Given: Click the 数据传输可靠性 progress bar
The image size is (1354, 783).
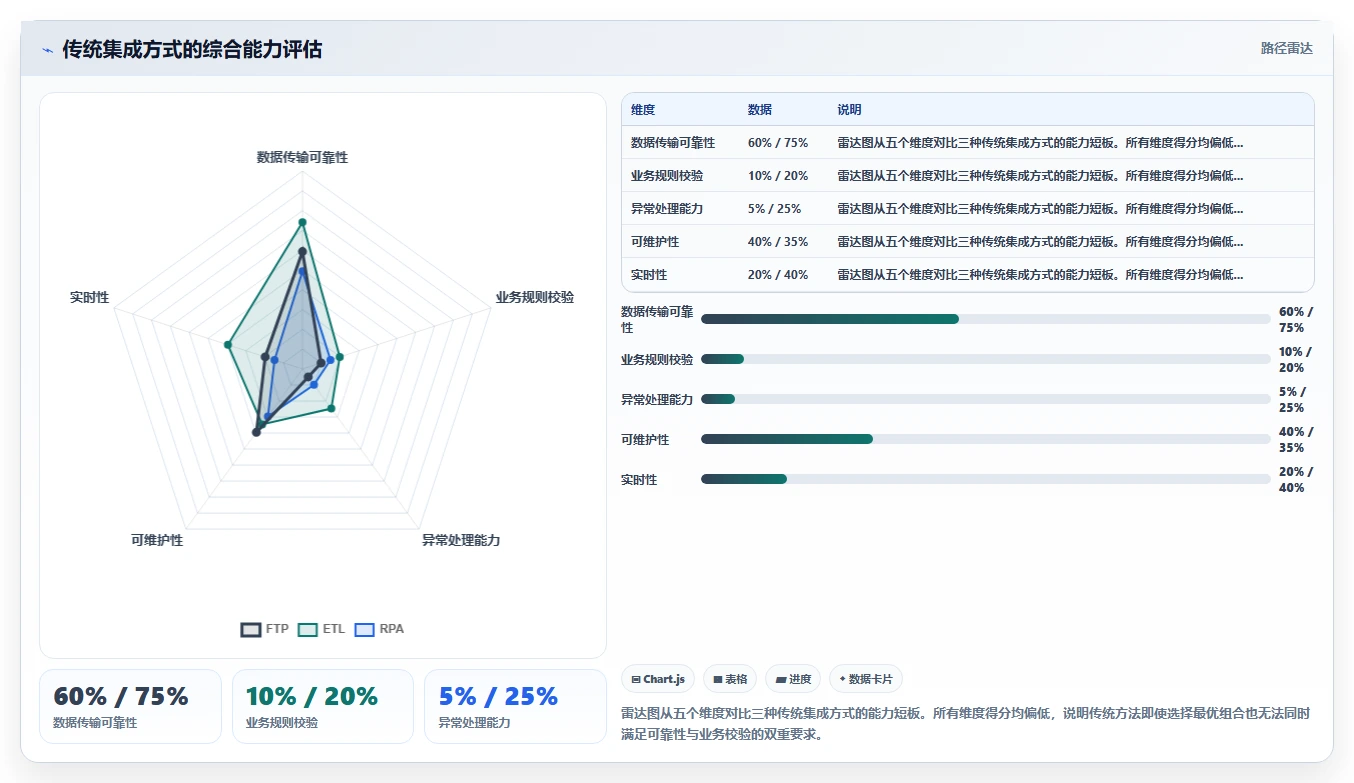Looking at the screenshot, I should coord(986,319).
